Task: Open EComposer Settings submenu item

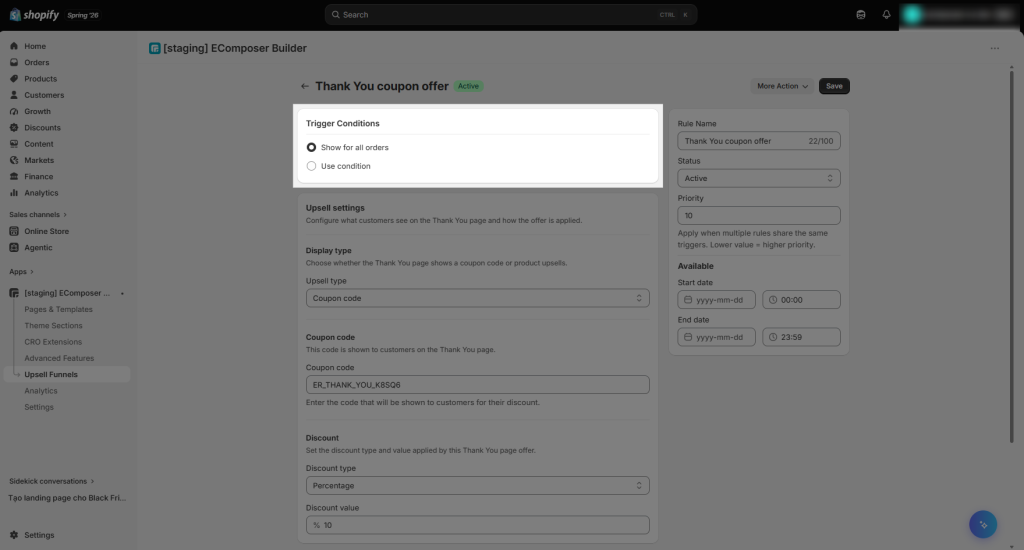Action: tap(39, 408)
